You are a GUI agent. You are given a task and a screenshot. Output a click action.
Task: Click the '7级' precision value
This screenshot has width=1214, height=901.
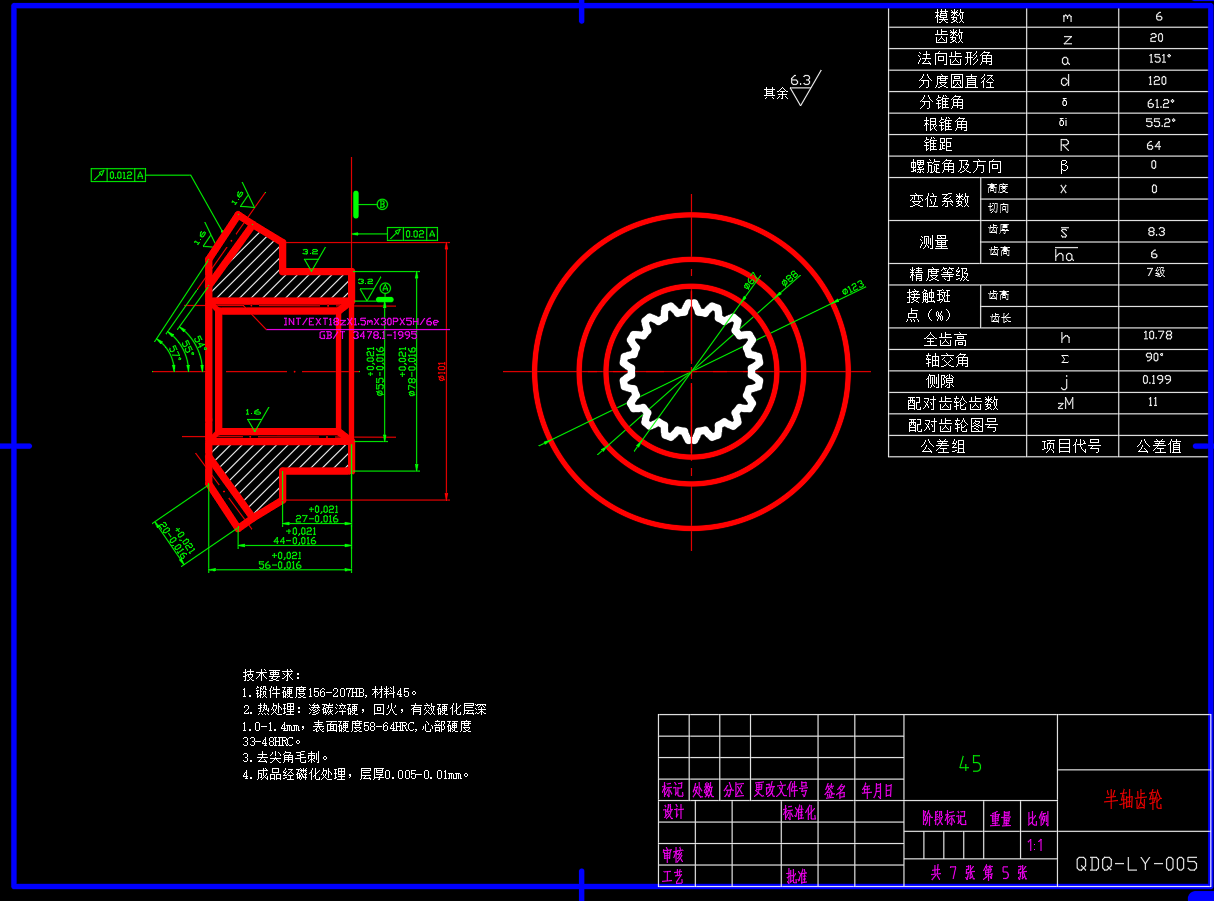click(1156, 271)
